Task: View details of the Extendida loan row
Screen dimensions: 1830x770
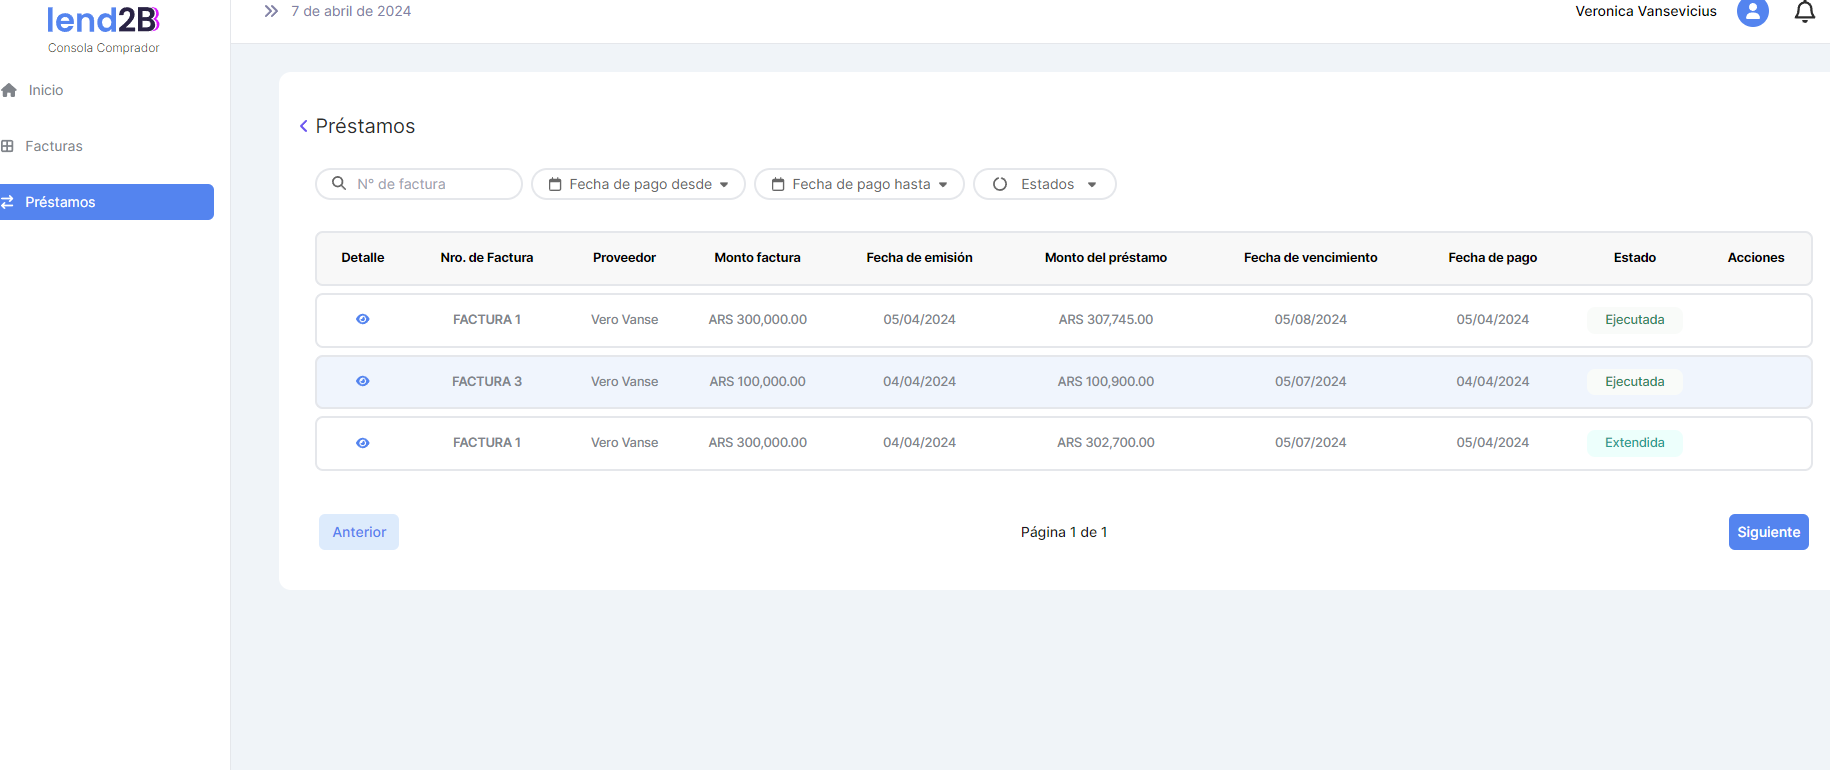Action: (x=363, y=443)
